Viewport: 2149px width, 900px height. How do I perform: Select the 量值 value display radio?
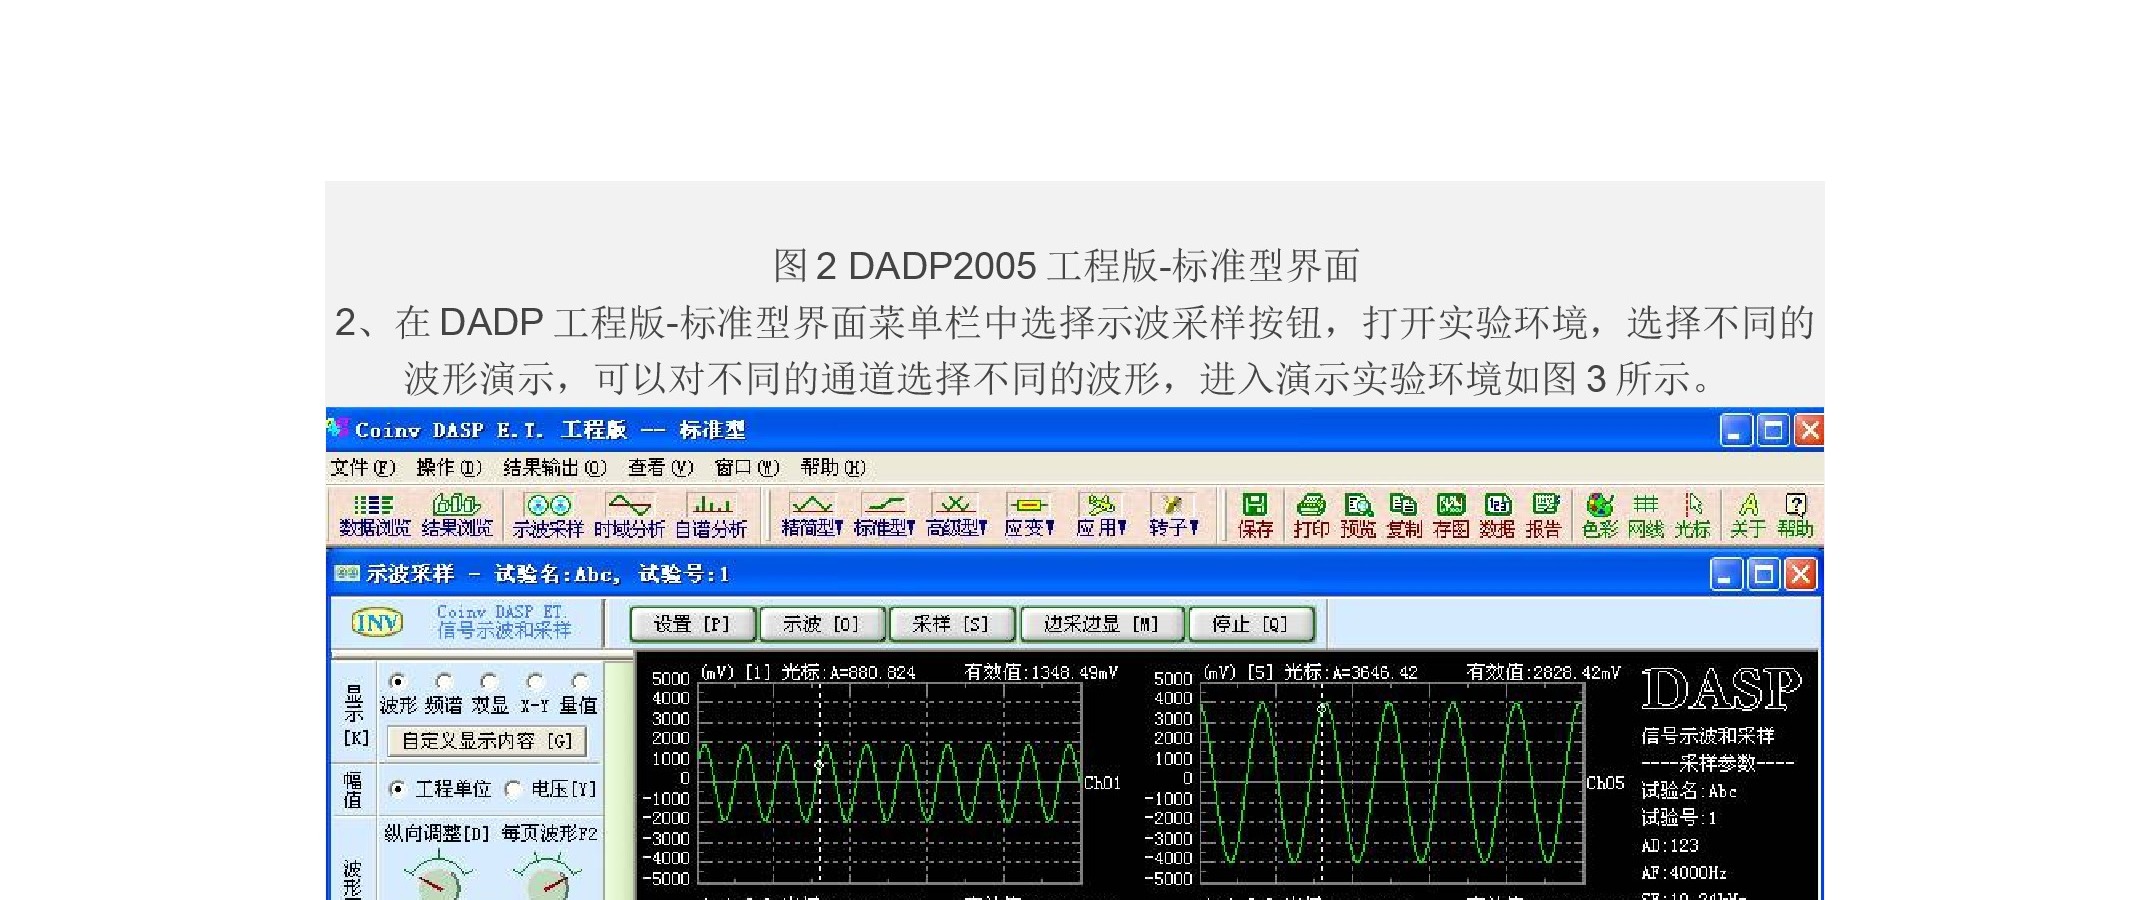click(580, 681)
